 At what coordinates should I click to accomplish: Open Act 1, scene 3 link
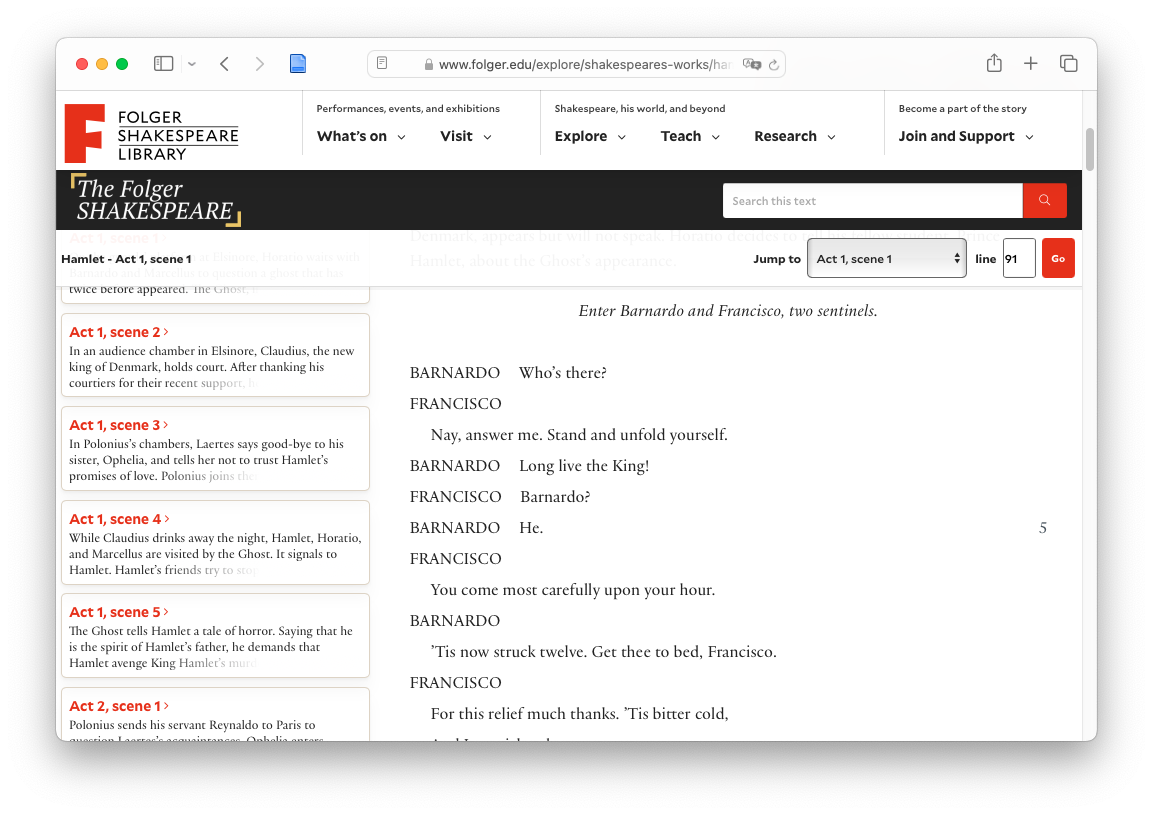coord(118,425)
